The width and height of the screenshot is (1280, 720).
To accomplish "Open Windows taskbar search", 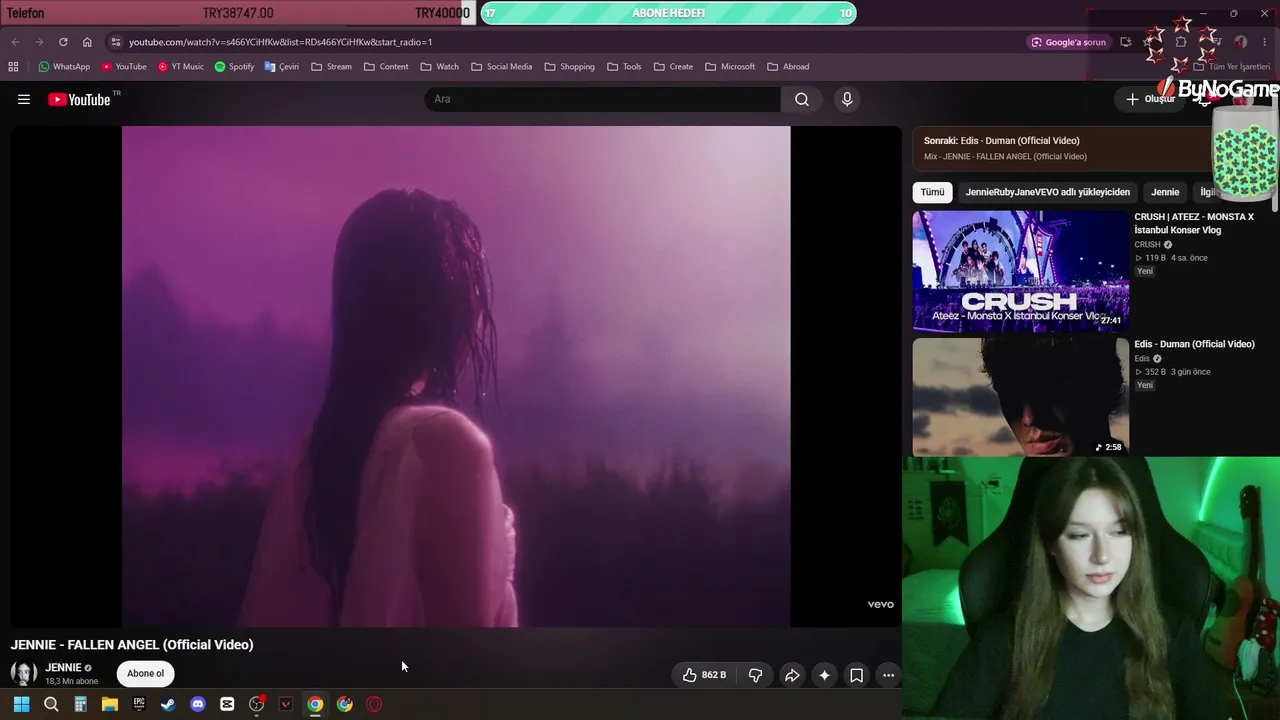I will 51,704.
